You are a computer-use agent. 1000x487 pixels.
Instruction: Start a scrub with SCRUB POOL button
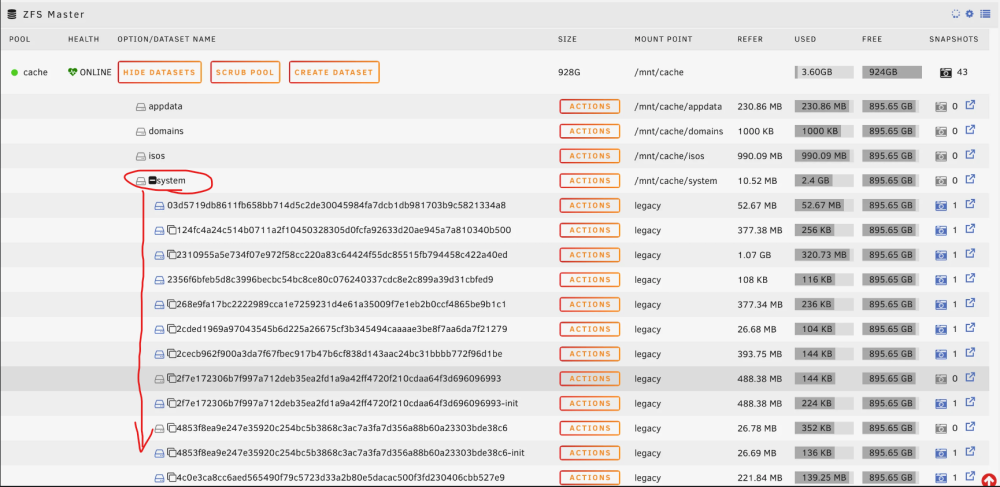245,72
